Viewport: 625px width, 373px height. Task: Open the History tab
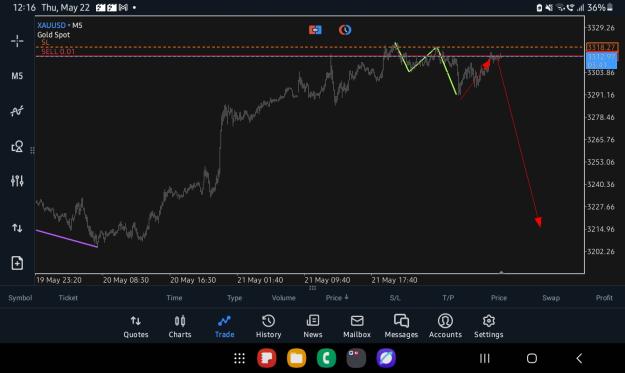click(x=268, y=327)
